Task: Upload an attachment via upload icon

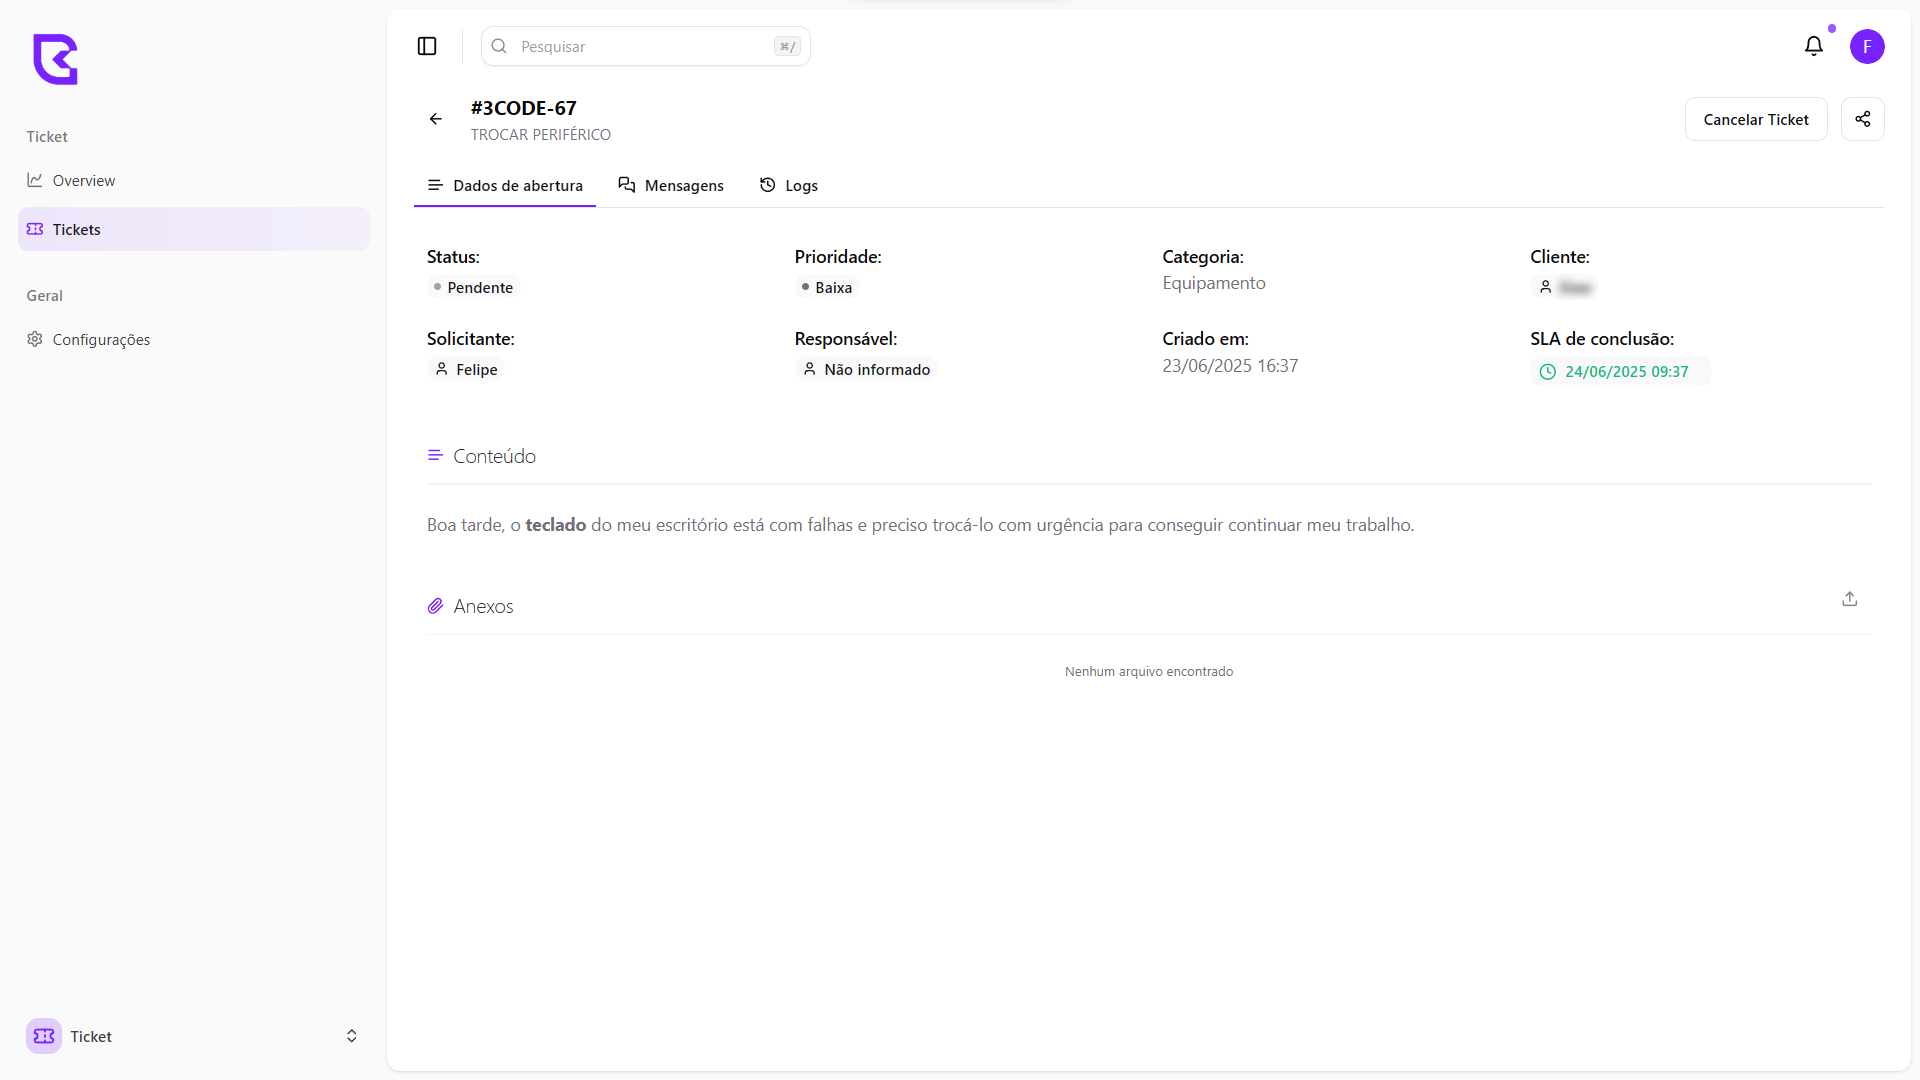Action: (1849, 599)
